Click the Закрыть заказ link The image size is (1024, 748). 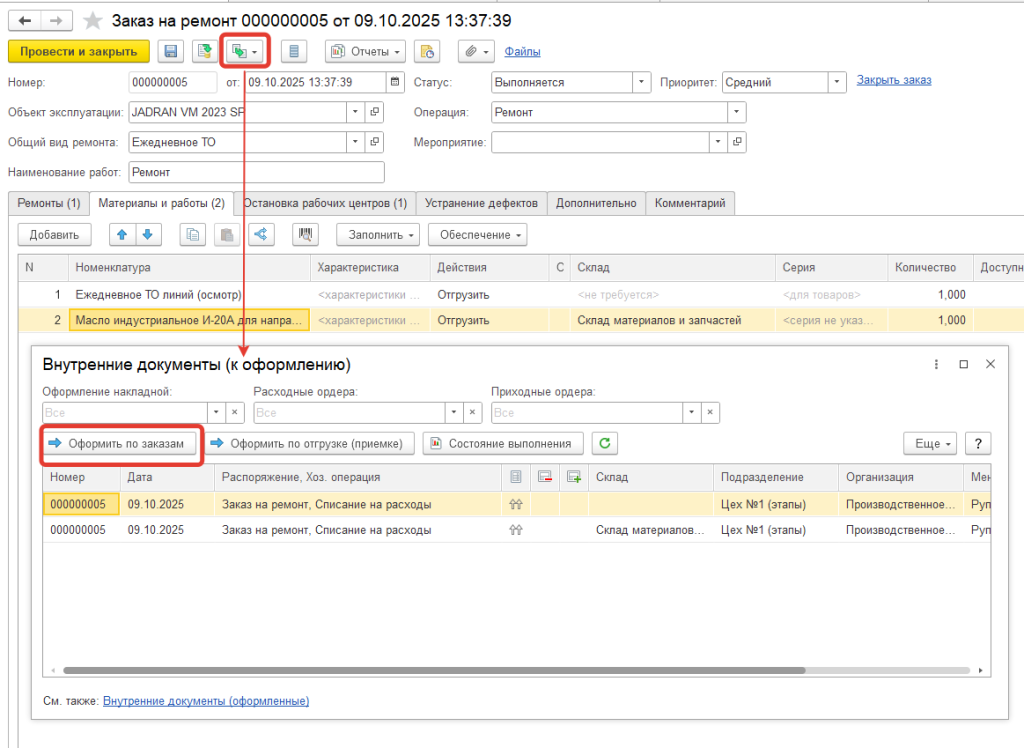click(x=893, y=80)
